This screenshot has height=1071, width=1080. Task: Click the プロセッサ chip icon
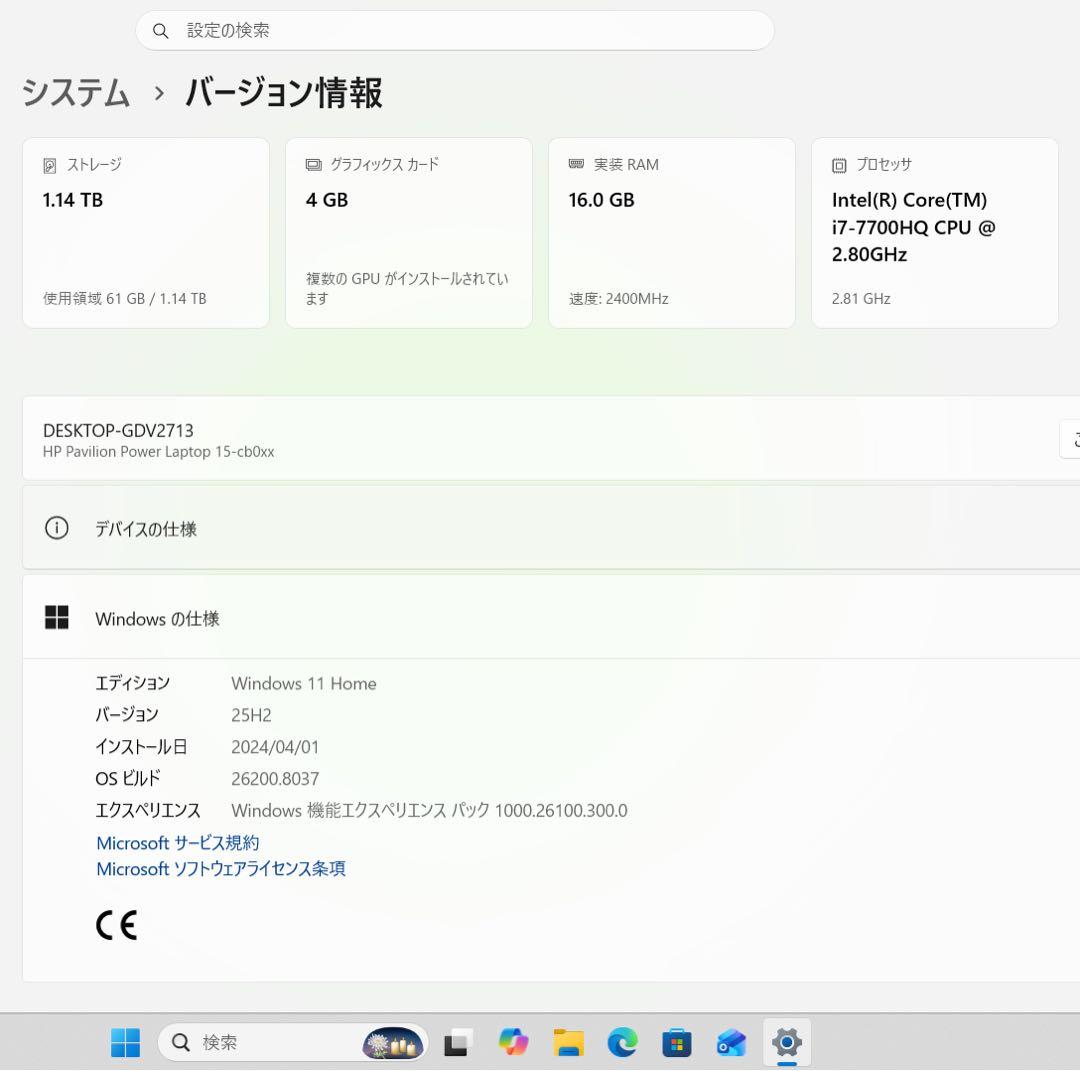coord(839,165)
